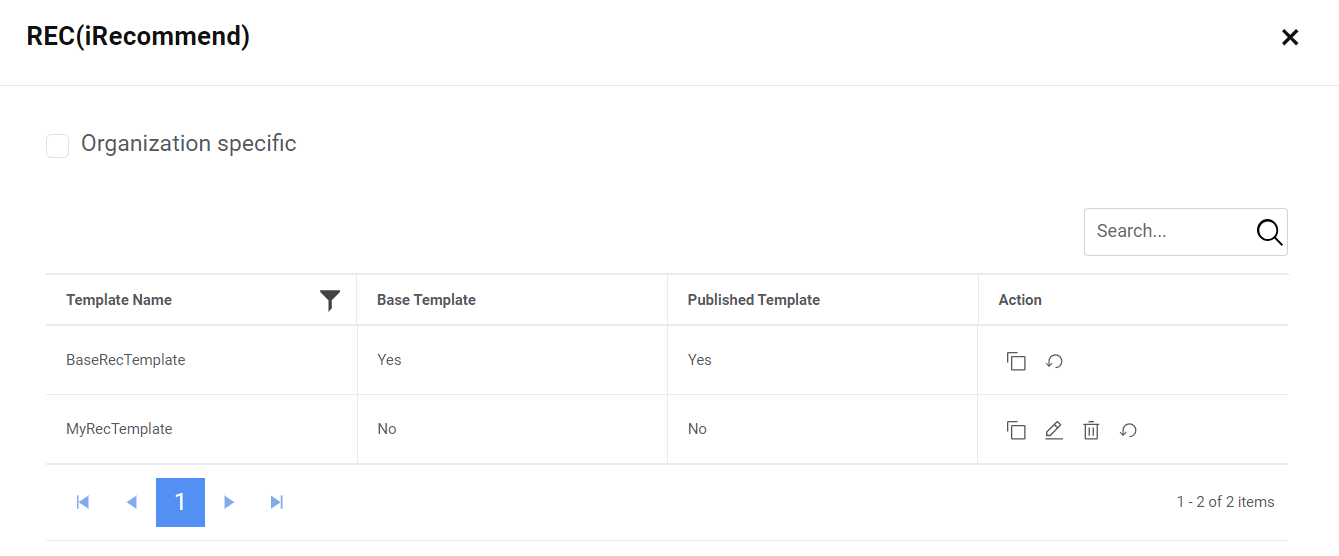Sort by the Base Template column header
The width and height of the screenshot is (1339, 556).
[x=426, y=300]
